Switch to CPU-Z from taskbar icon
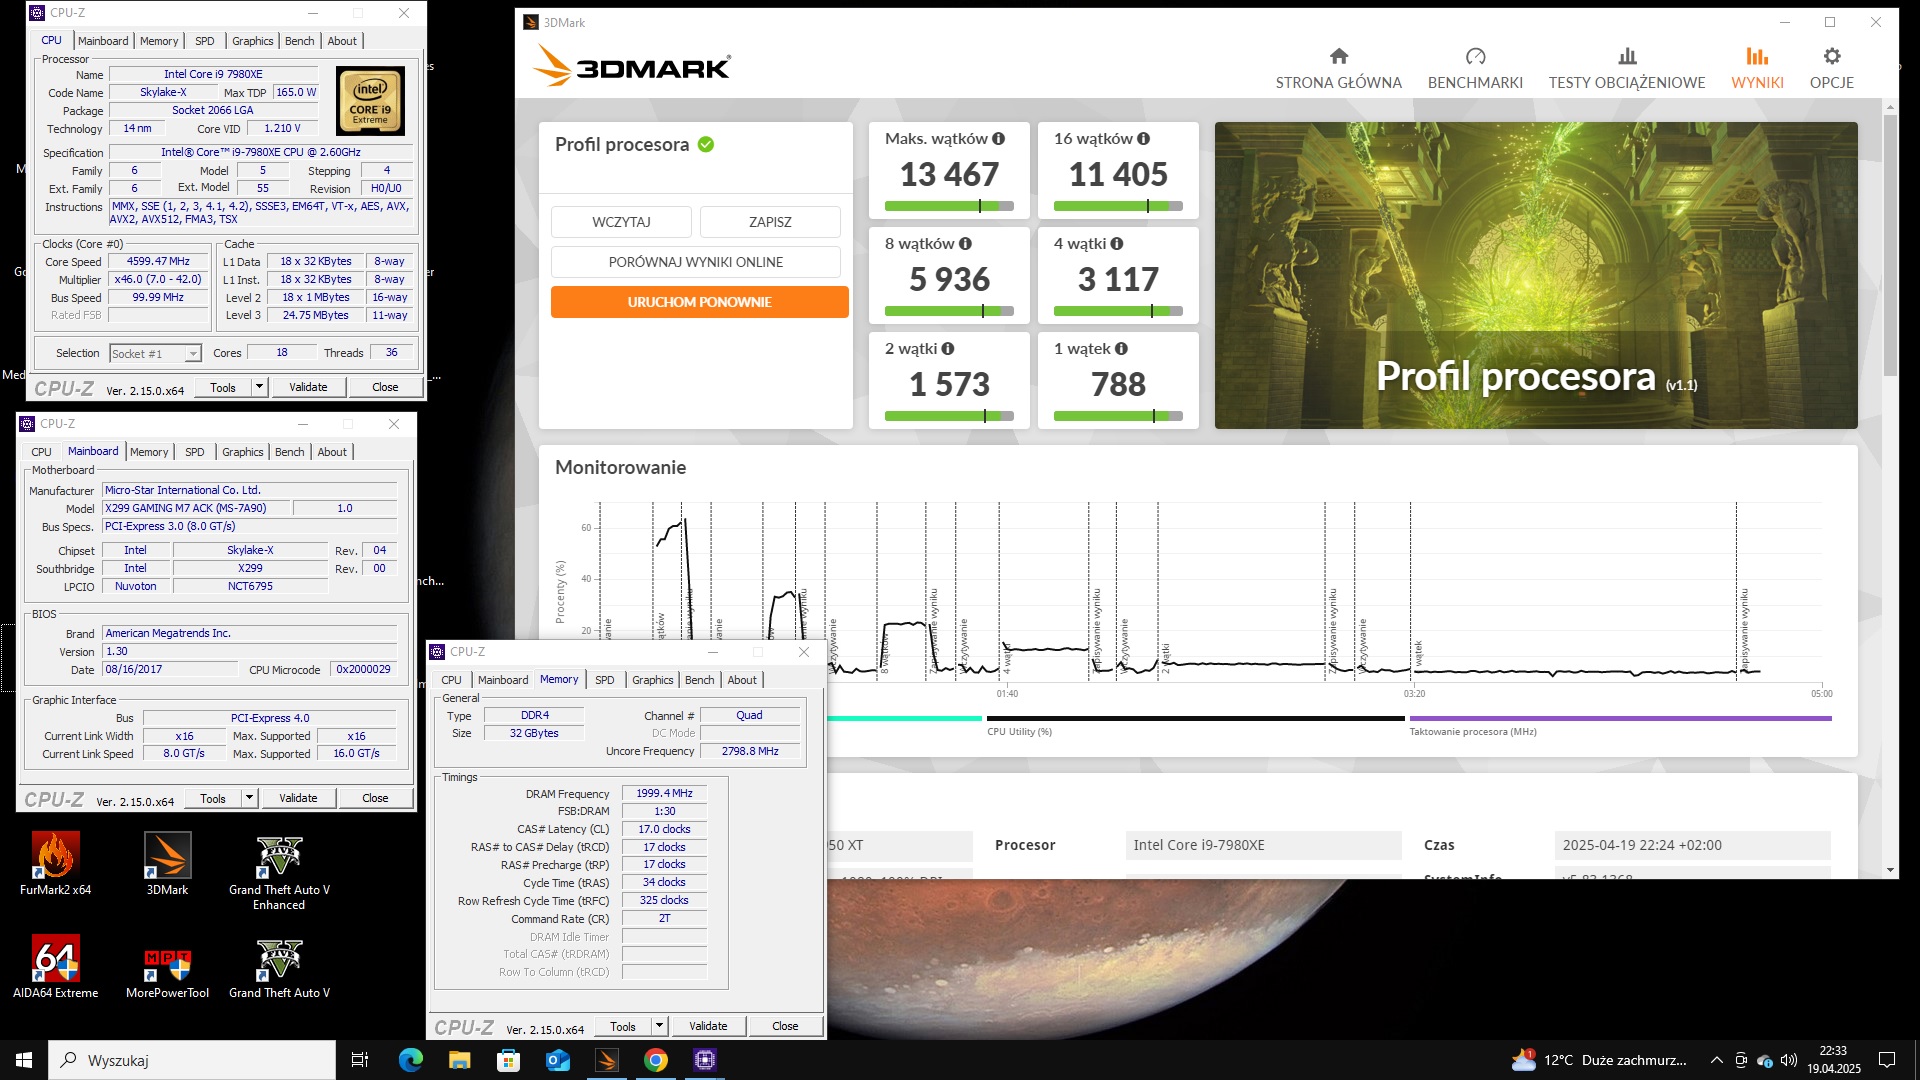This screenshot has height=1080, width=1920. (705, 1060)
